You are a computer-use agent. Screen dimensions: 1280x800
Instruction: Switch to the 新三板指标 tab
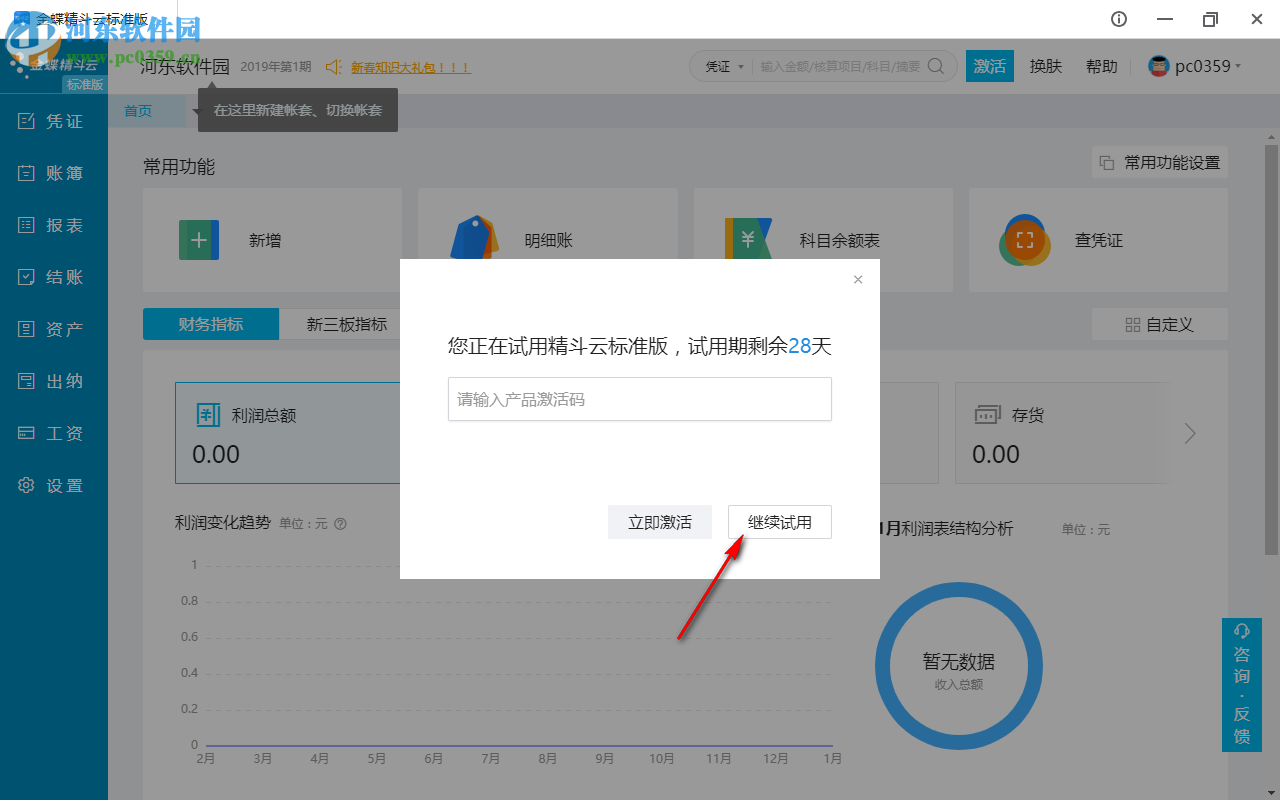pos(344,323)
